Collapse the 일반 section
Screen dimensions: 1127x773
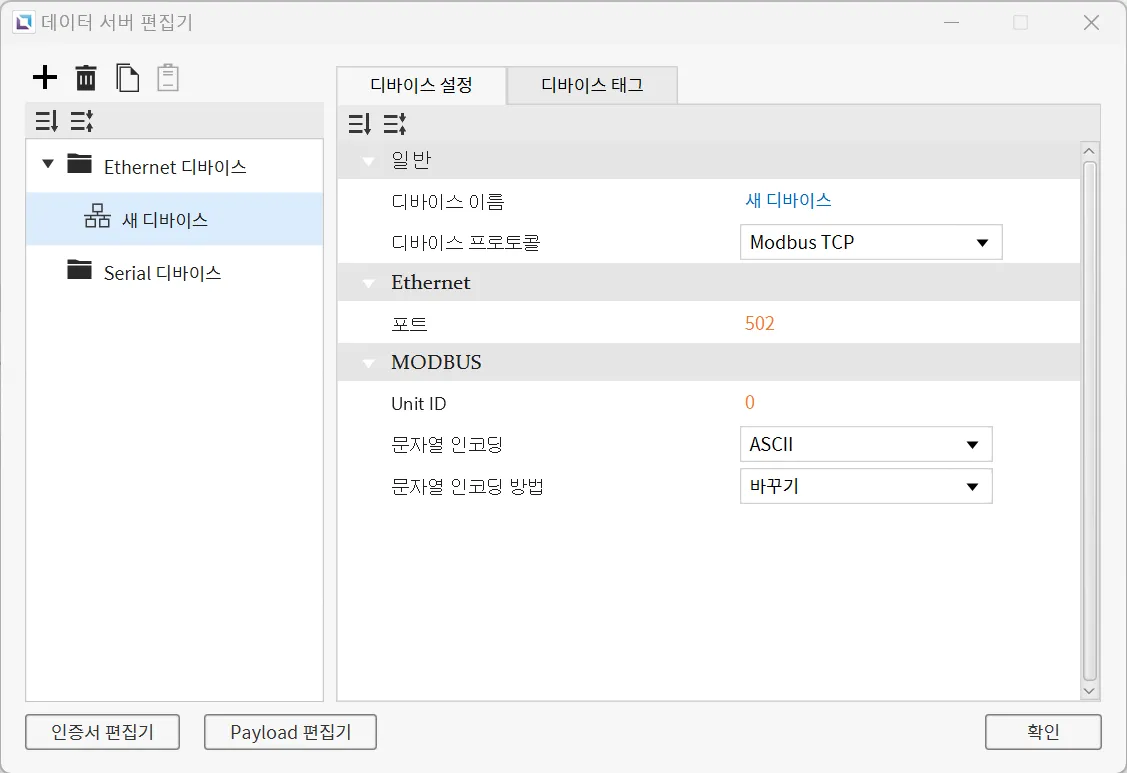pyautogui.click(x=369, y=162)
